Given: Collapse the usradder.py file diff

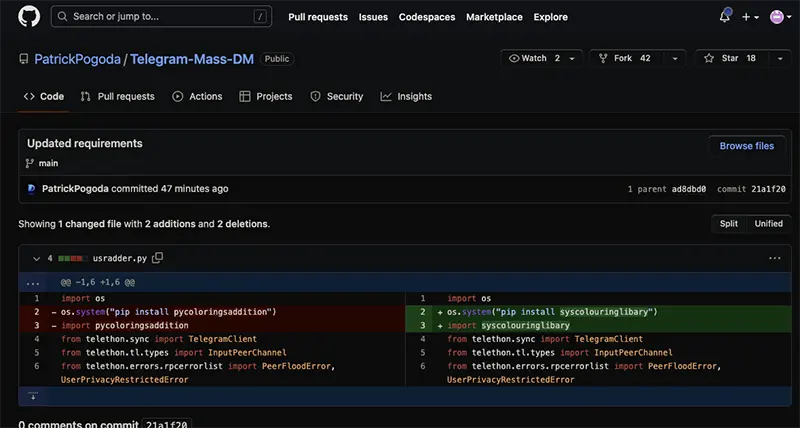Looking at the screenshot, I should coord(36,259).
